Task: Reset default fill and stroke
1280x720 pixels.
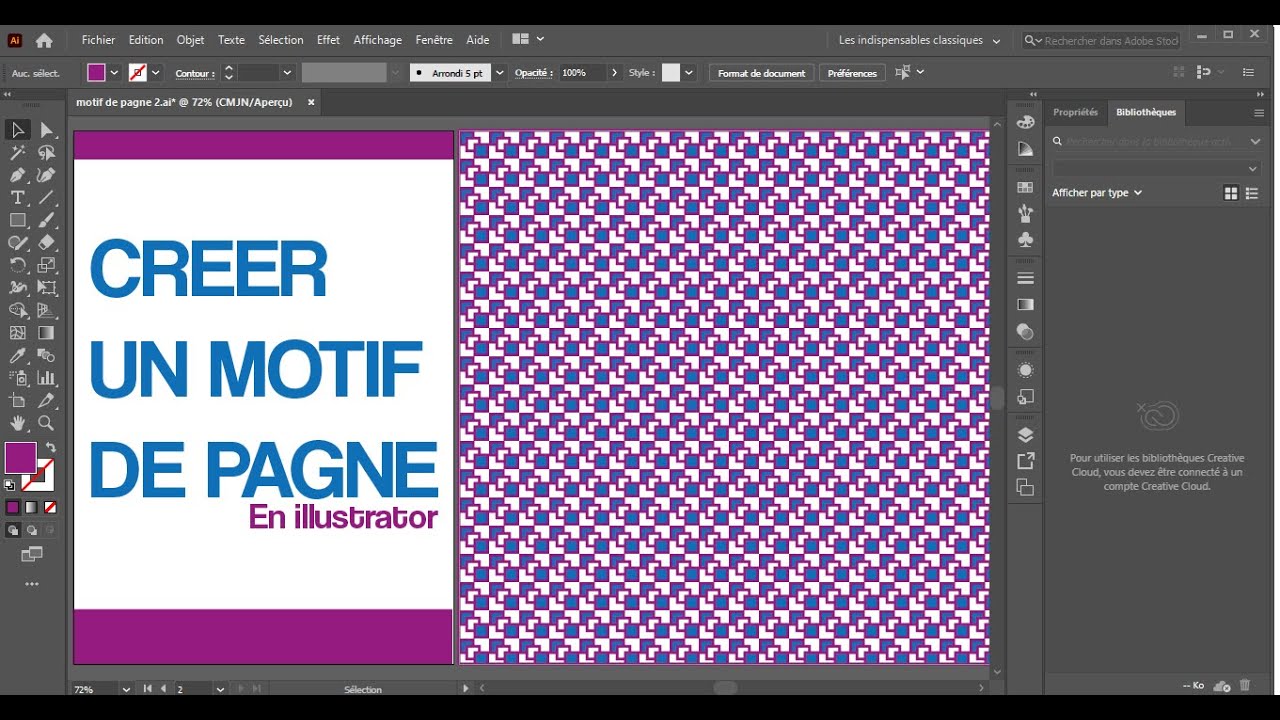Action: click(10, 485)
